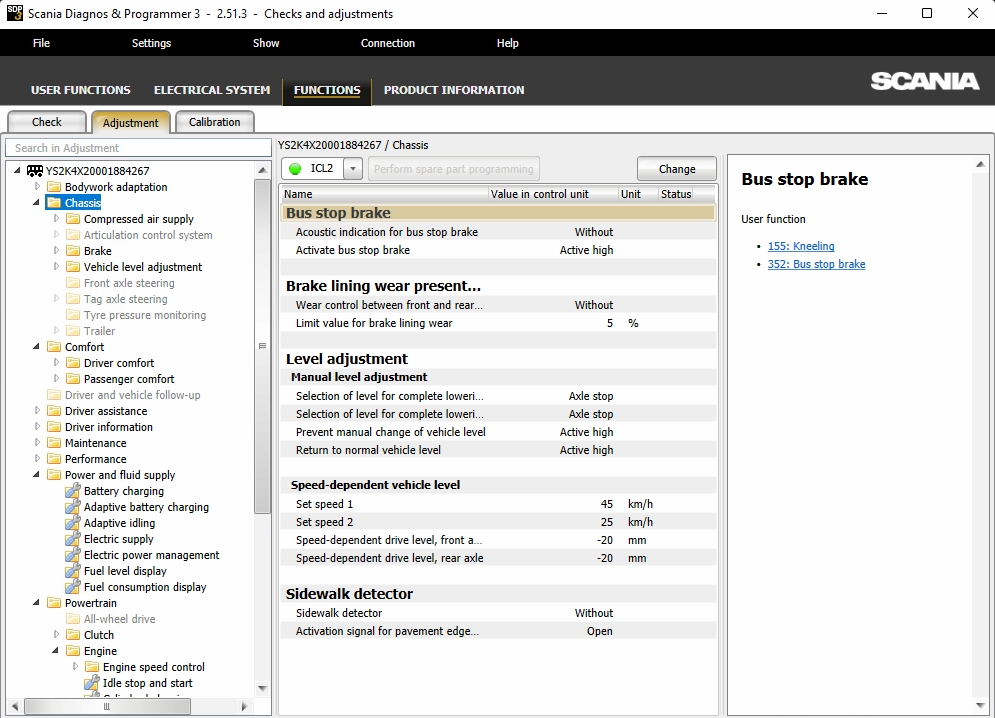Click the Battery charging wrench icon
The image size is (995, 718).
tap(73, 491)
